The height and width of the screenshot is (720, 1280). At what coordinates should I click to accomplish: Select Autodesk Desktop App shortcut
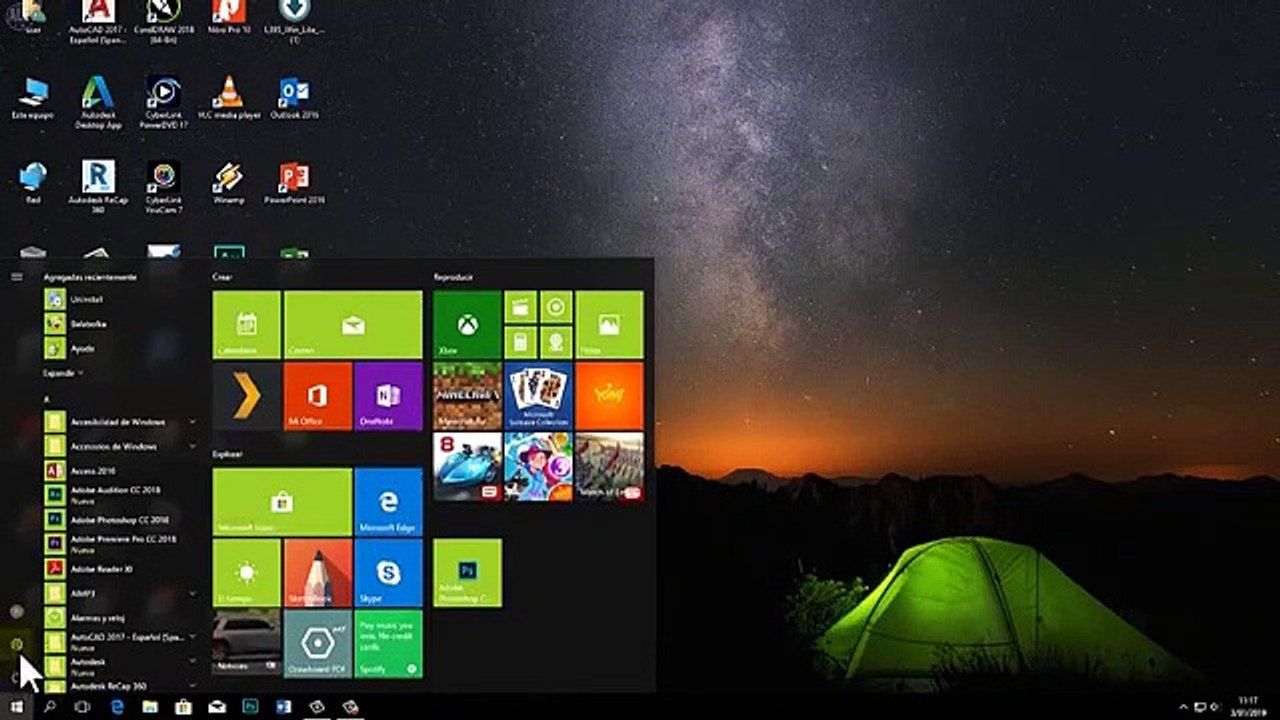pyautogui.click(x=98, y=102)
